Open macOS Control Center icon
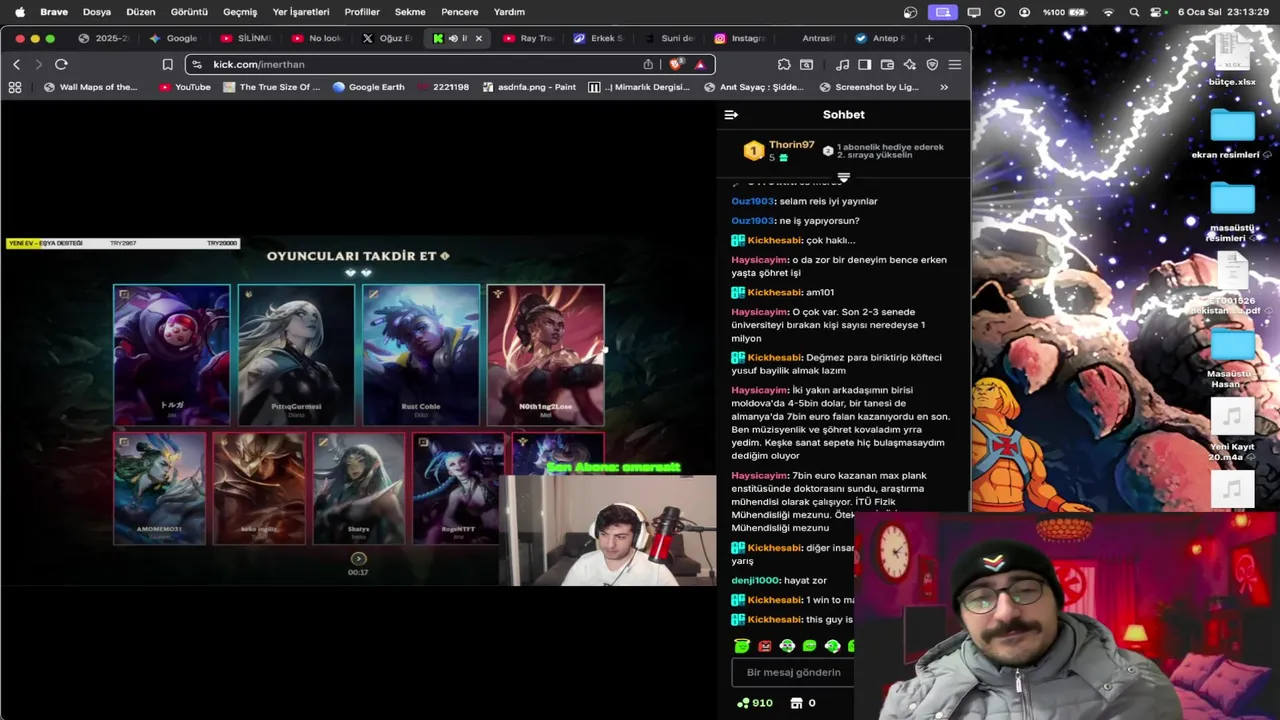Image resolution: width=1280 pixels, height=720 pixels. pos(1157,12)
